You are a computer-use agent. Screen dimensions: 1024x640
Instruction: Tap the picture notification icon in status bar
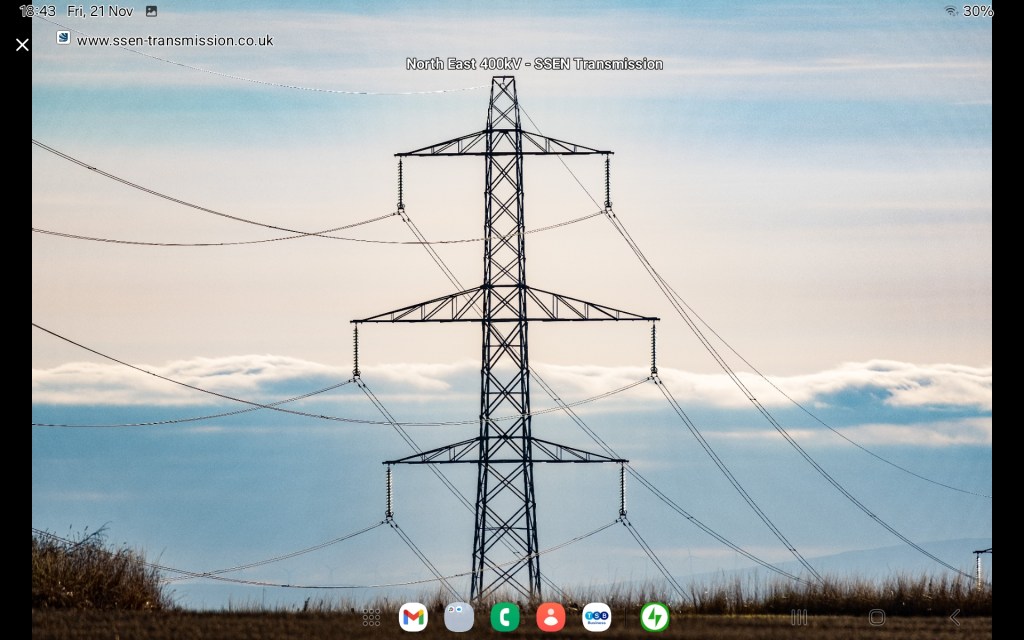pyautogui.click(x=151, y=11)
